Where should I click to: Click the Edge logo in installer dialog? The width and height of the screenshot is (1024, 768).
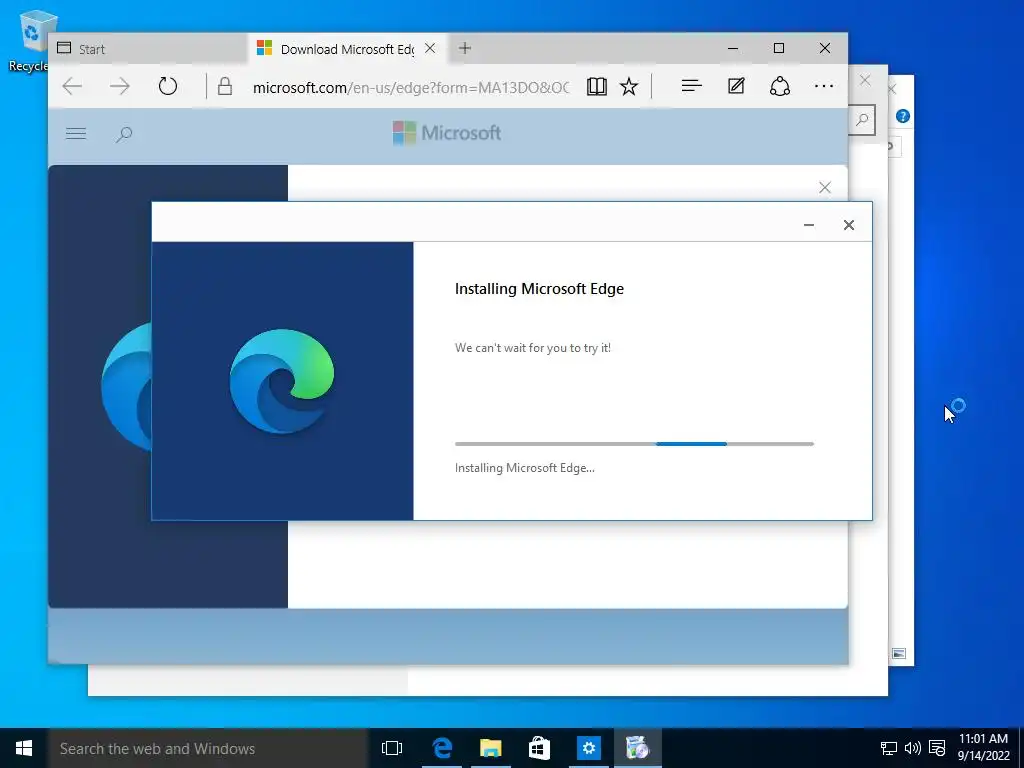282,381
